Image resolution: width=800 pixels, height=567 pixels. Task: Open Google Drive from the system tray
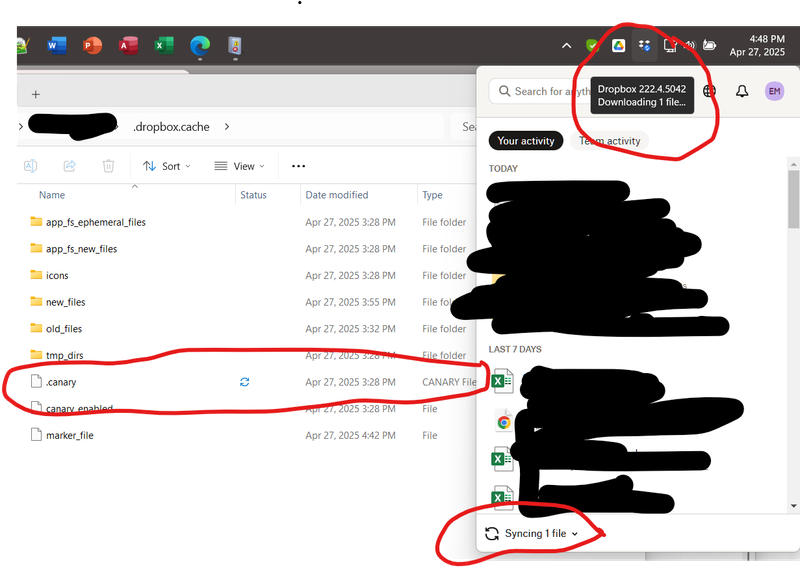click(x=619, y=46)
